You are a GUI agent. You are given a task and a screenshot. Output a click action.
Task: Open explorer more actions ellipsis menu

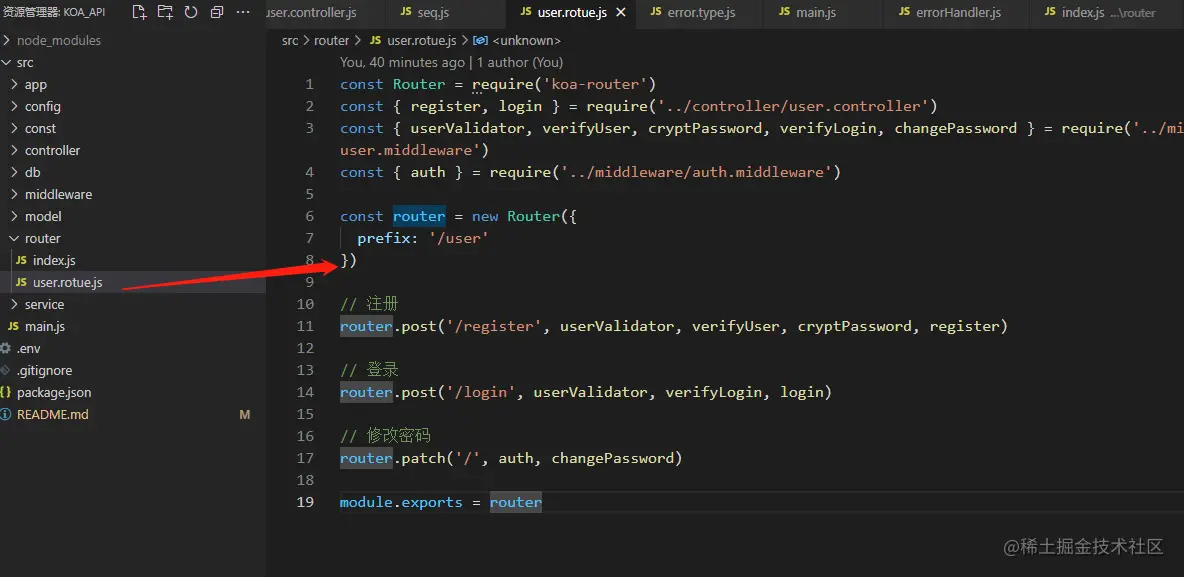pyautogui.click(x=242, y=12)
